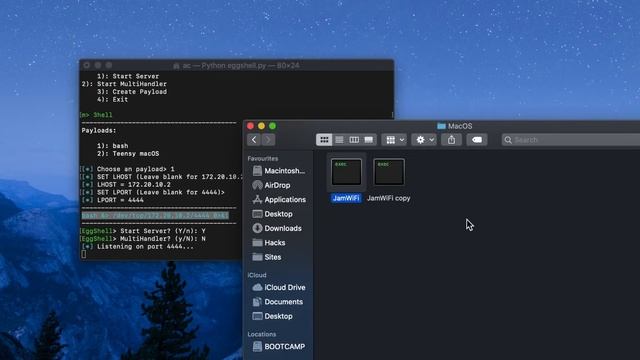Click '3): Create Payload' in Terminal
Image resolution: width=640 pixels, height=360 pixels.
coord(132,92)
